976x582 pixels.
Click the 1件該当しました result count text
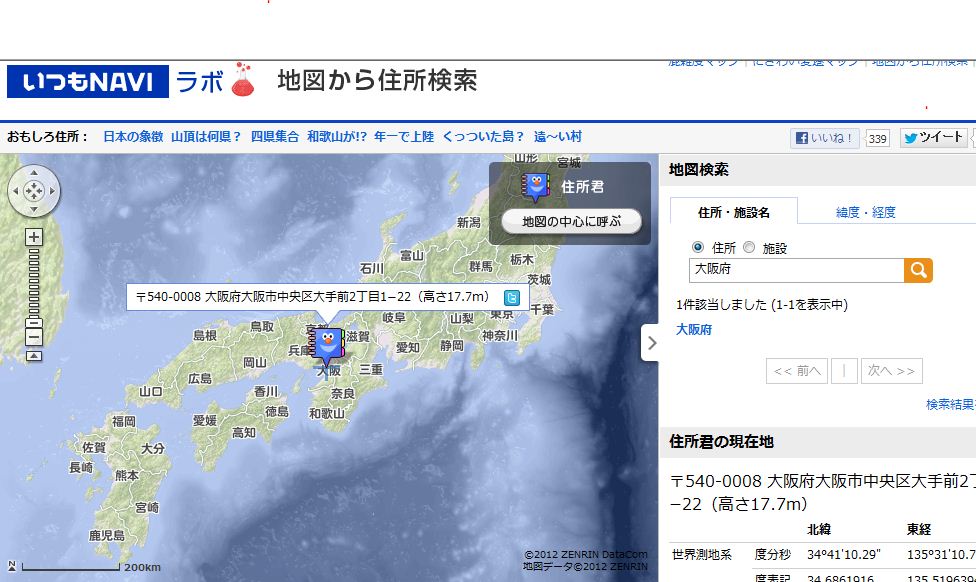pyautogui.click(x=762, y=304)
